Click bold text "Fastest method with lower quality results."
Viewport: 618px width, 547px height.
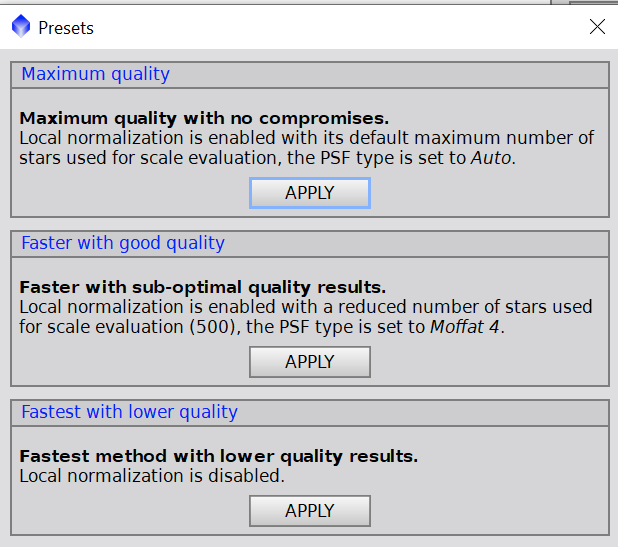click(218, 457)
